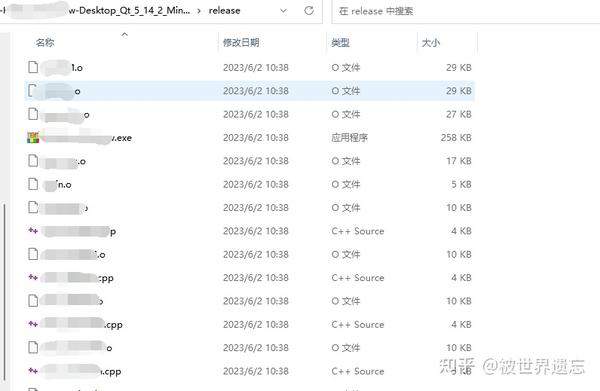
Task: Sort files by 名称 column header
Action: click(x=45, y=42)
